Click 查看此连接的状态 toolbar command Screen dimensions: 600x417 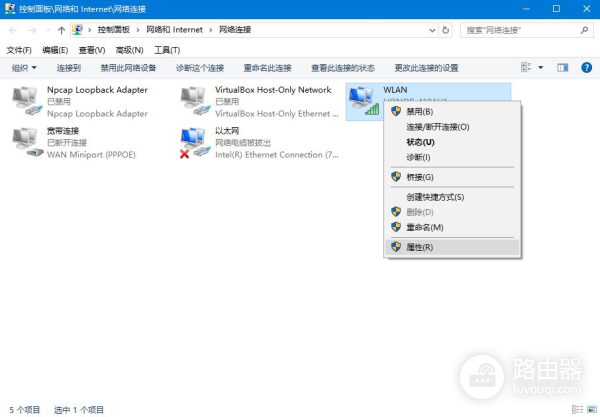[x=343, y=68]
